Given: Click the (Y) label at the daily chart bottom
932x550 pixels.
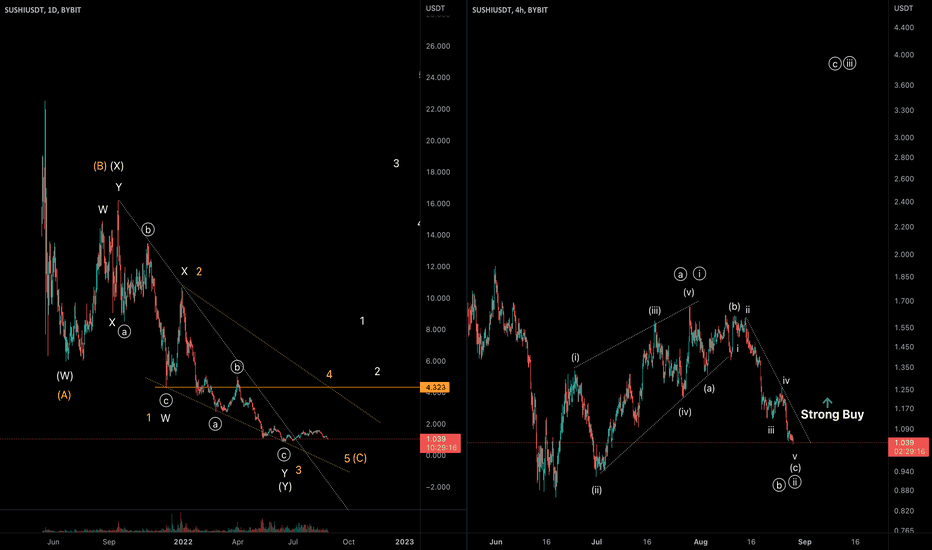Looking at the screenshot, I should [x=285, y=486].
